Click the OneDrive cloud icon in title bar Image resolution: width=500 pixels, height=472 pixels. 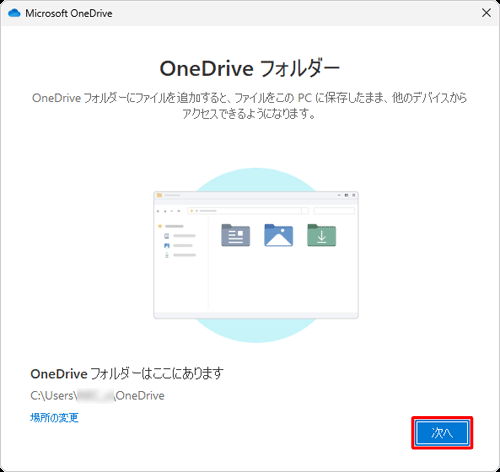pos(14,13)
